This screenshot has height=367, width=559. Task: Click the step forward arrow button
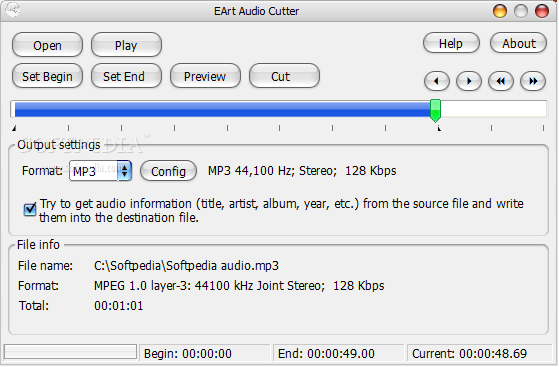(x=469, y=81)
